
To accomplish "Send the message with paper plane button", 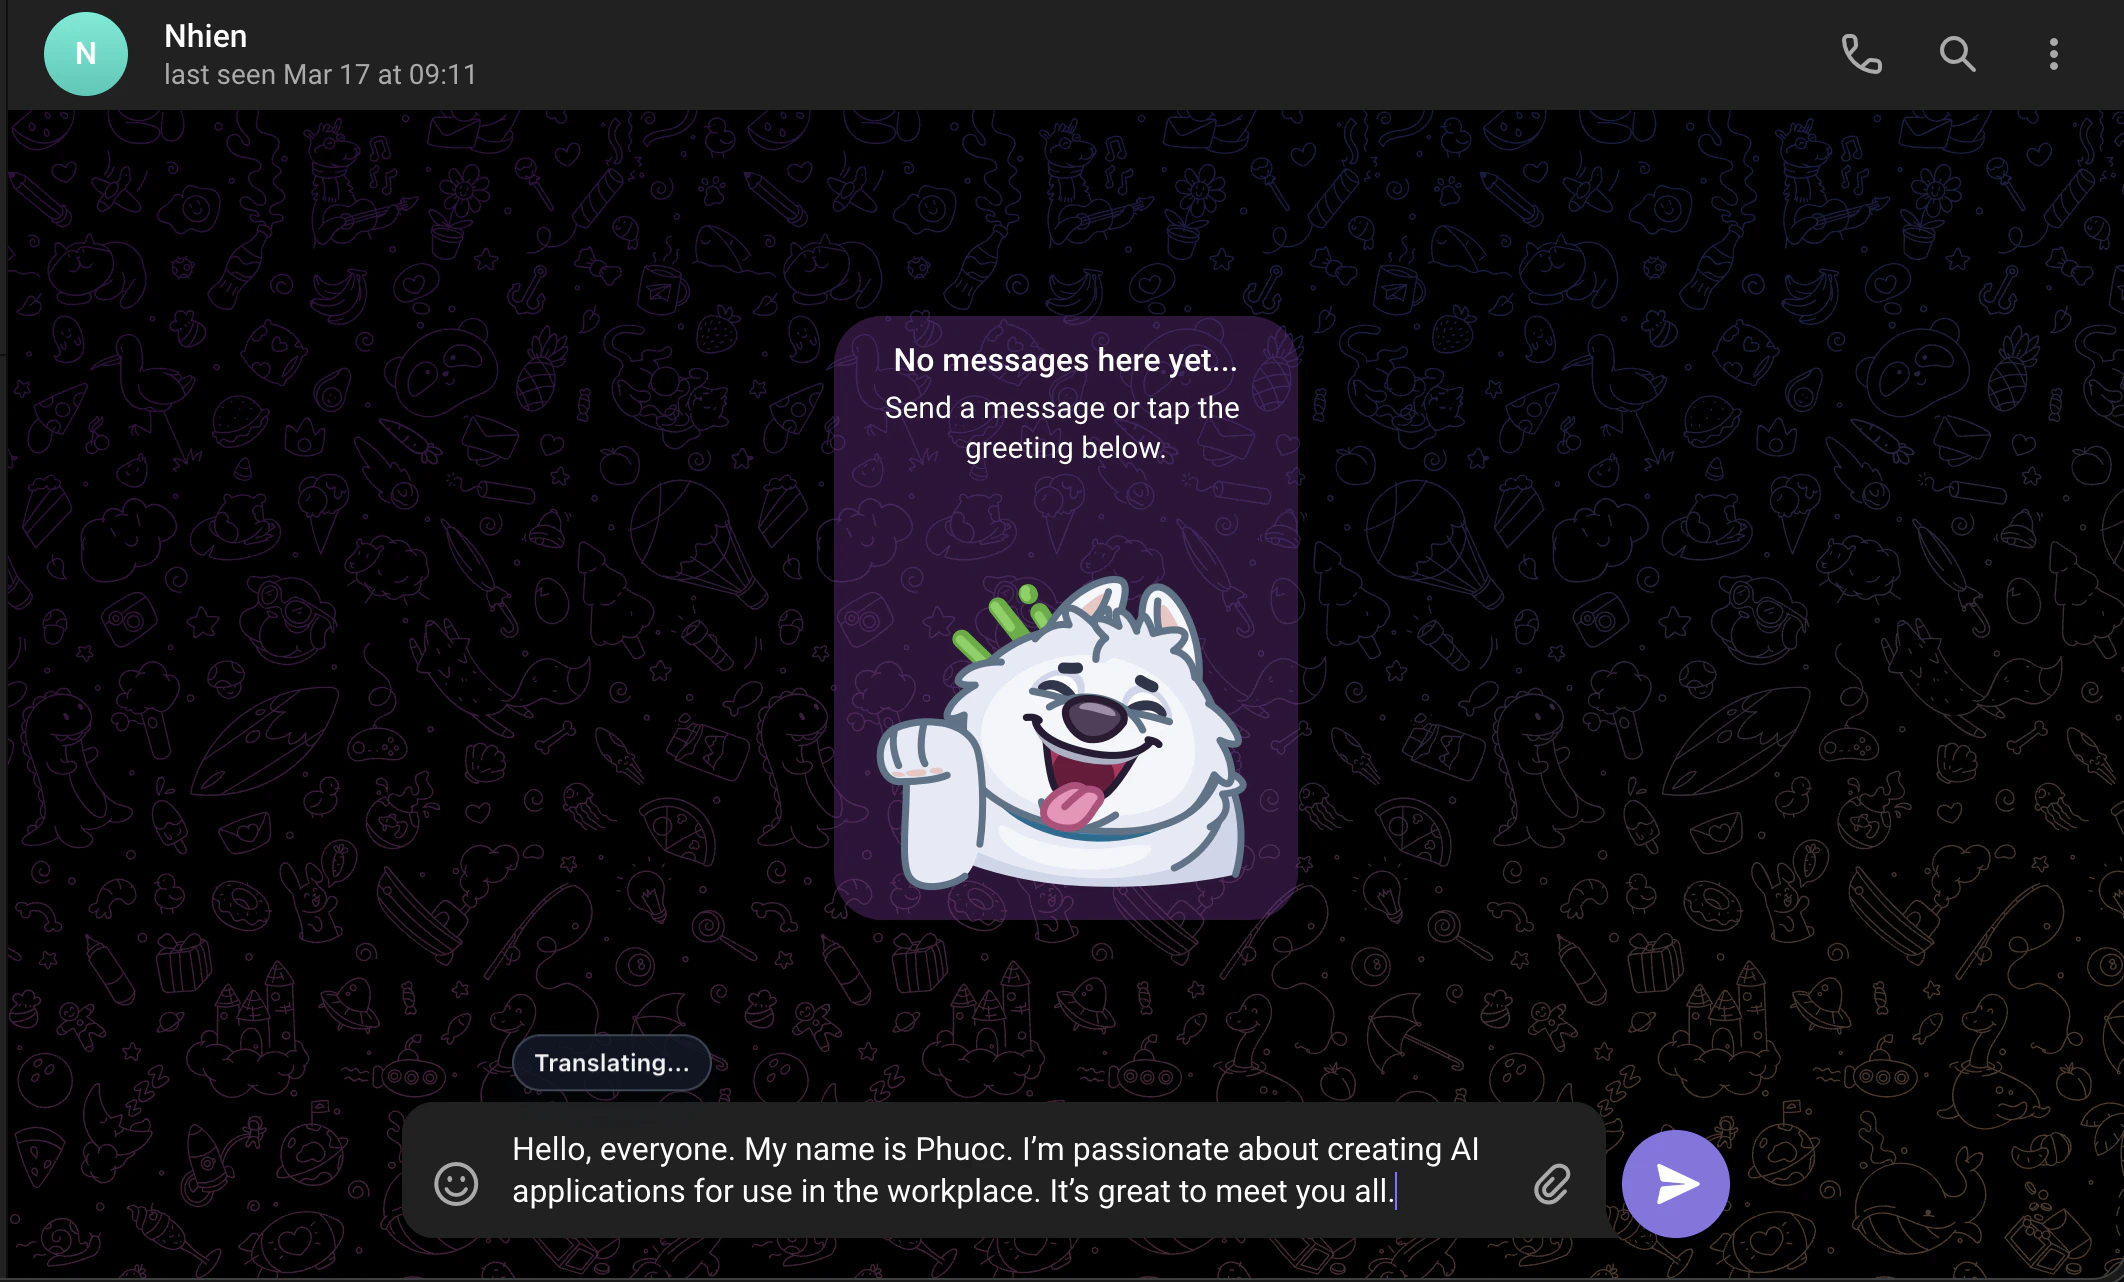I will click(x=1675, y=1184).
